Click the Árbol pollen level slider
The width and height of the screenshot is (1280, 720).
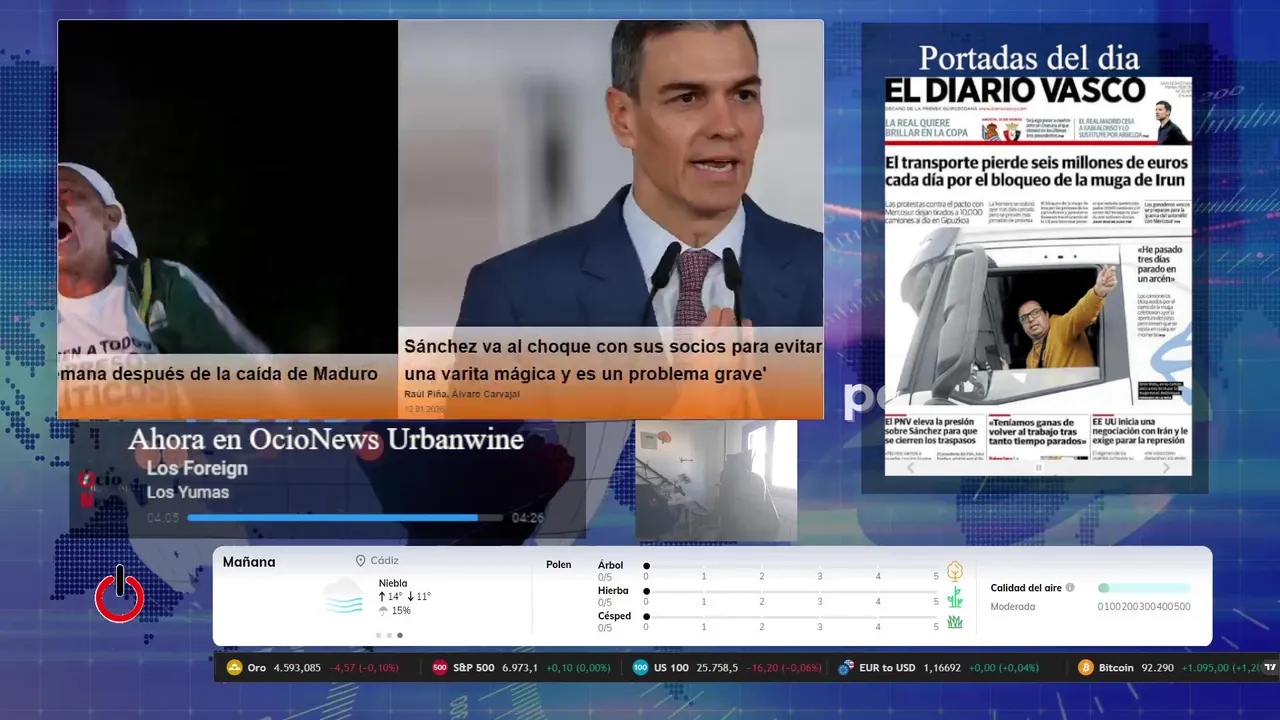(791, 566)
